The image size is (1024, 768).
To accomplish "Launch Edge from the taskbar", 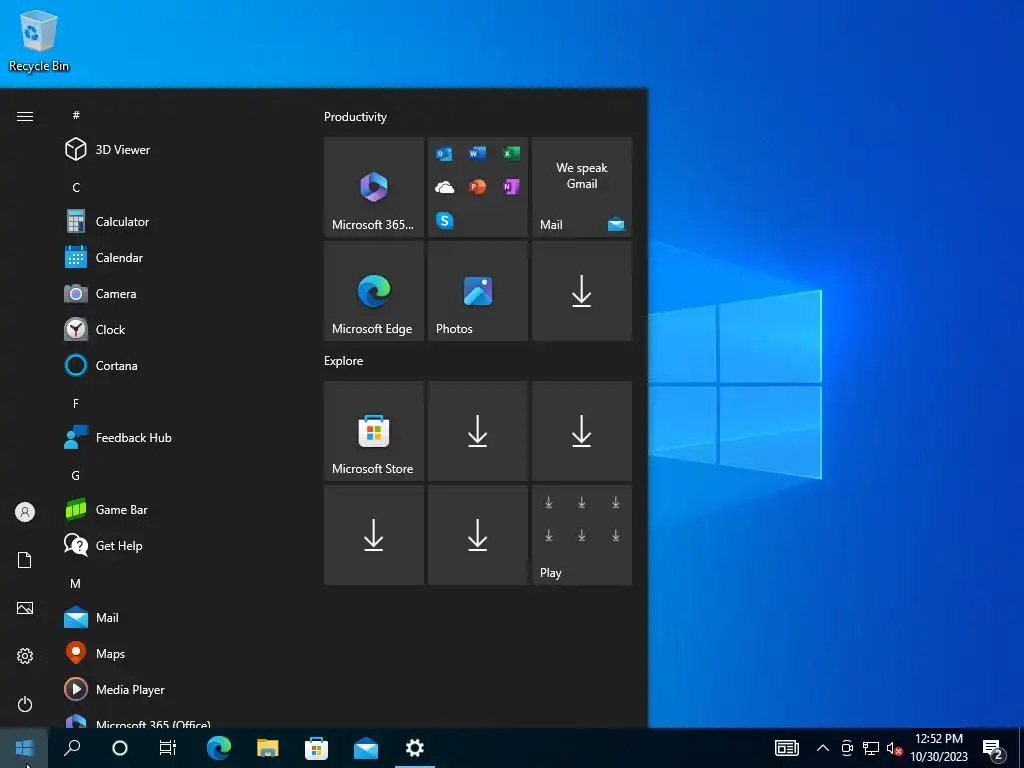I will pyautogui.click(x=219, y=748).
